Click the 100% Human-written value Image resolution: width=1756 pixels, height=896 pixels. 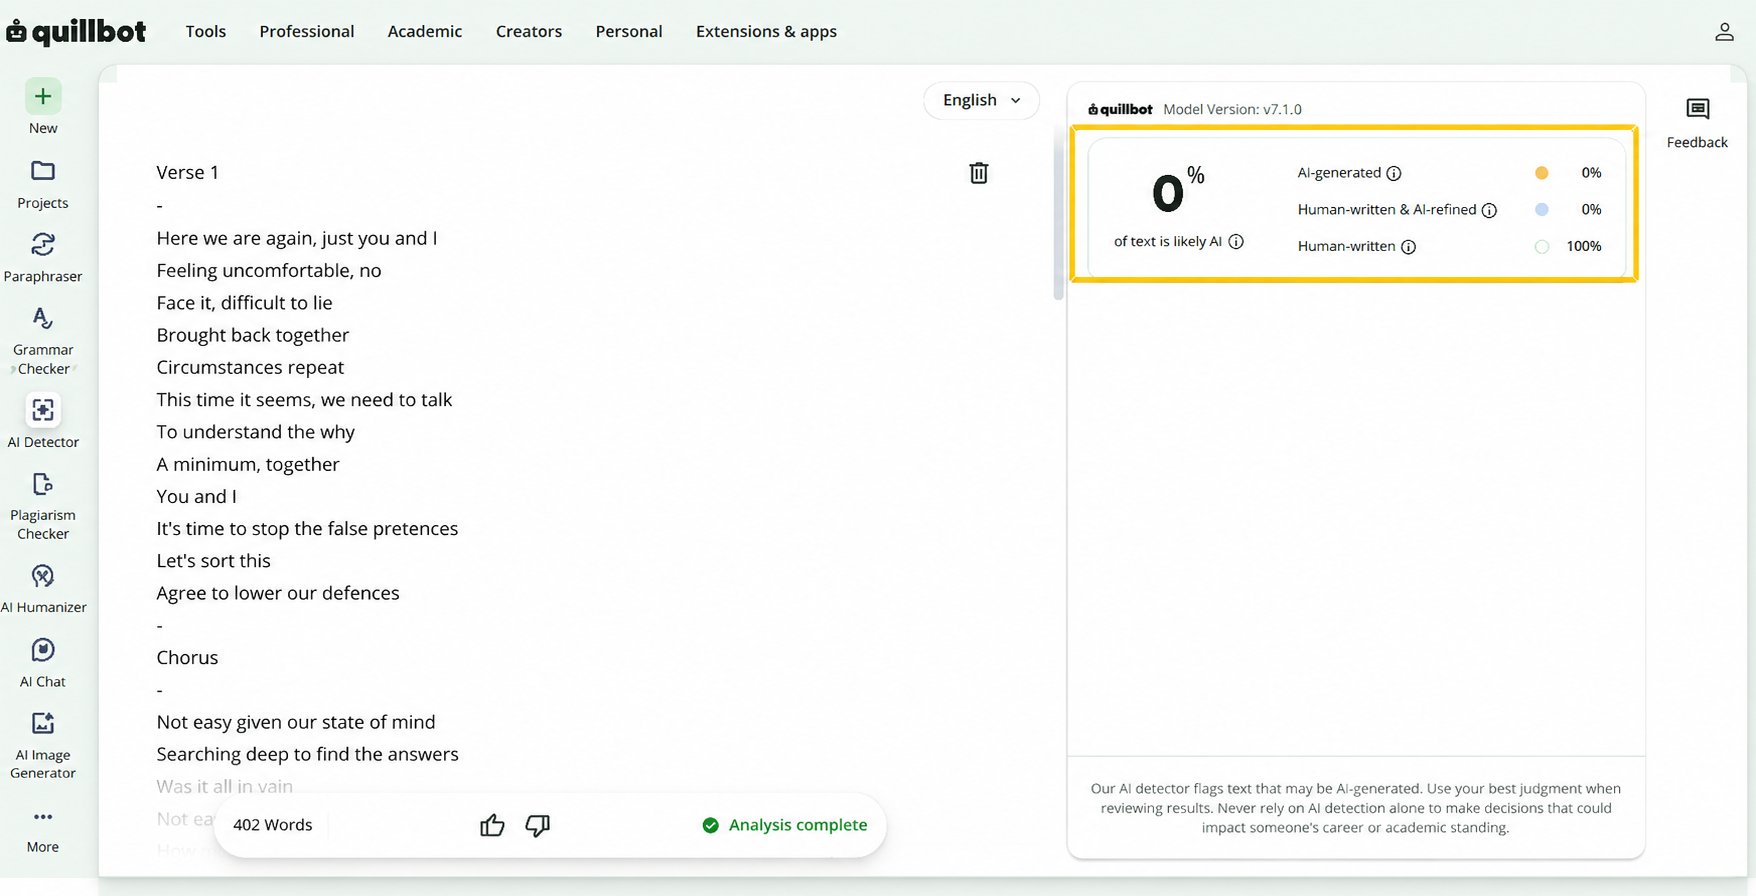pyautogui.click(x=1583, y=247)
